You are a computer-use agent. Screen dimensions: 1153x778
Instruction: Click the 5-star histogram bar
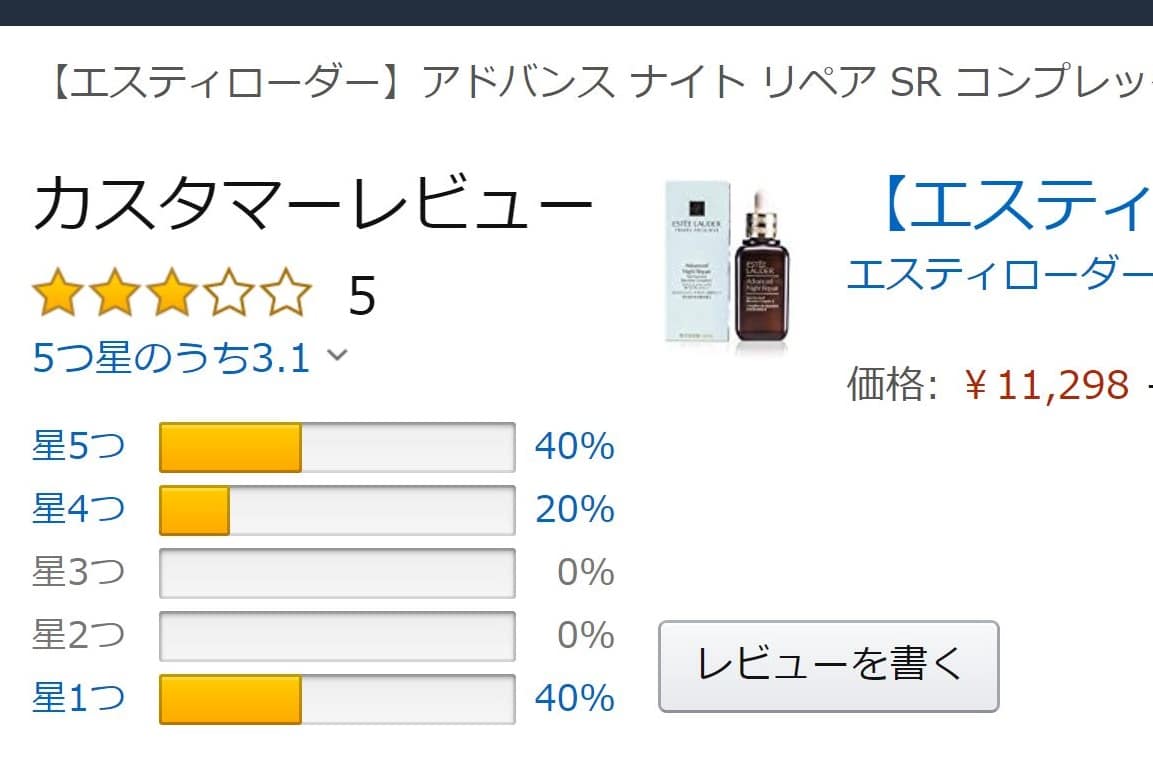click(x=337, y=447)
